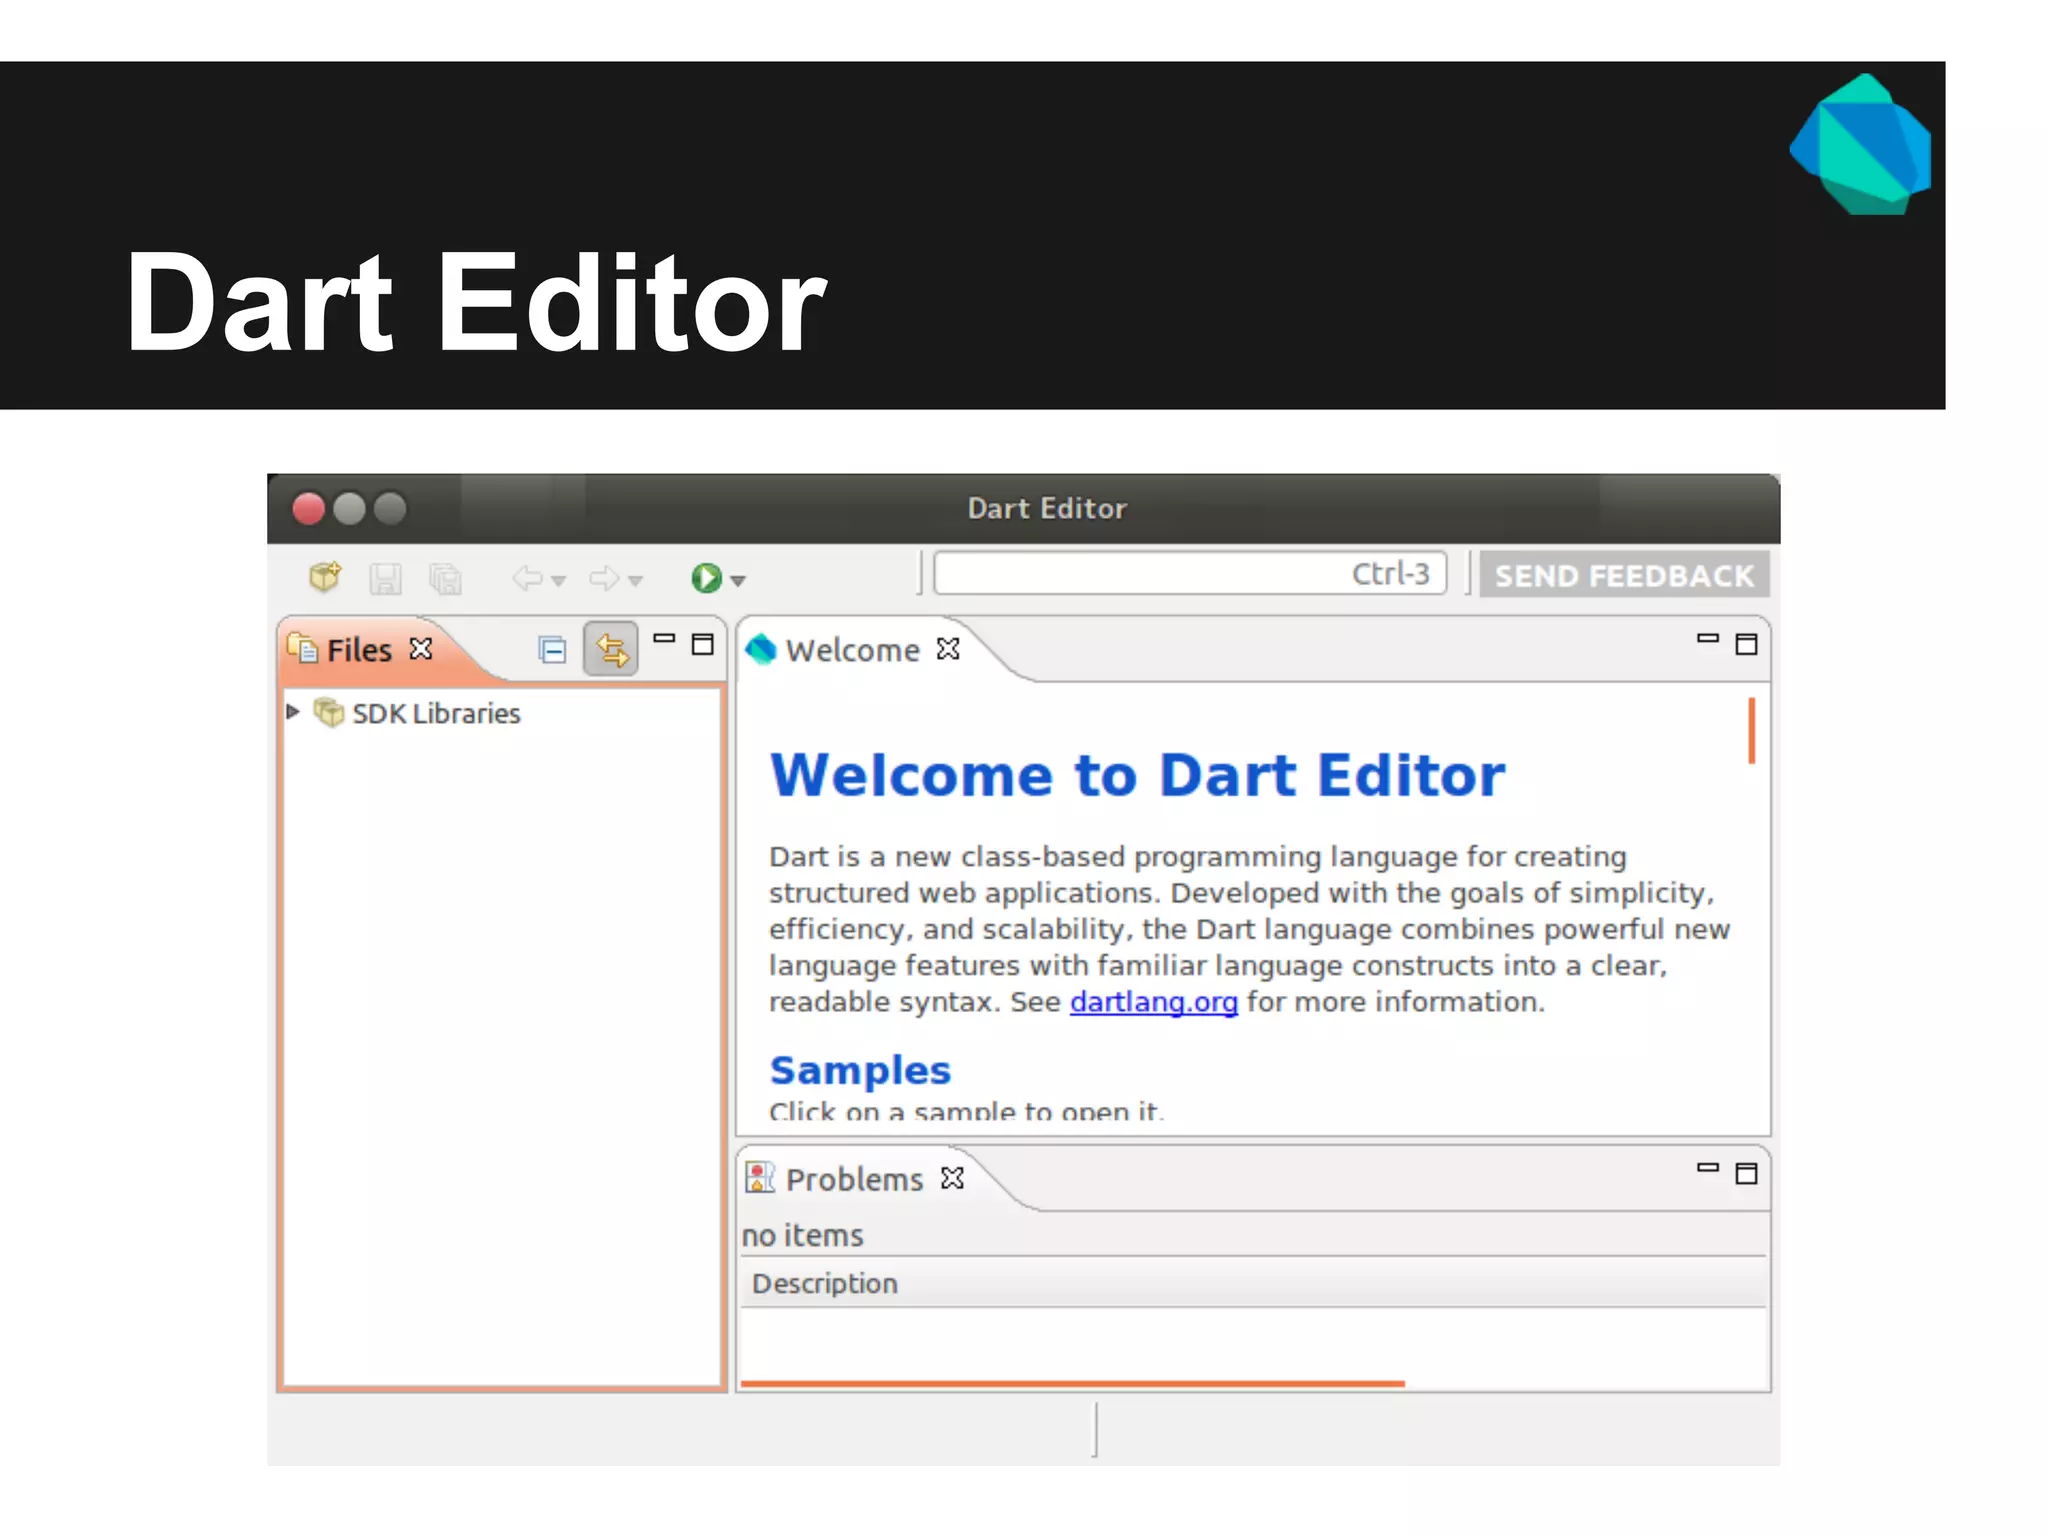Go forward with the right arrow icon
2048x1536 pixels.
[604, 578]
